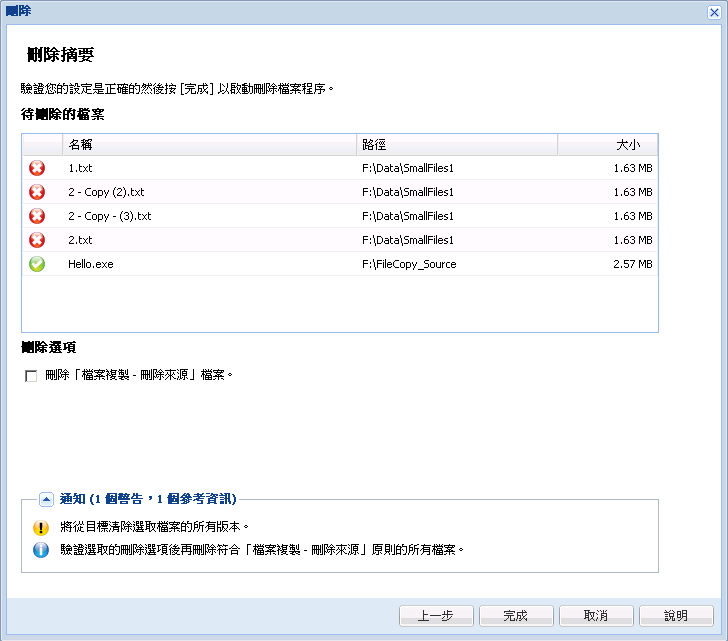Click the red error icon for 2 - Copy (2).txt
Screen dimensions: 728x641
[37, 192]
